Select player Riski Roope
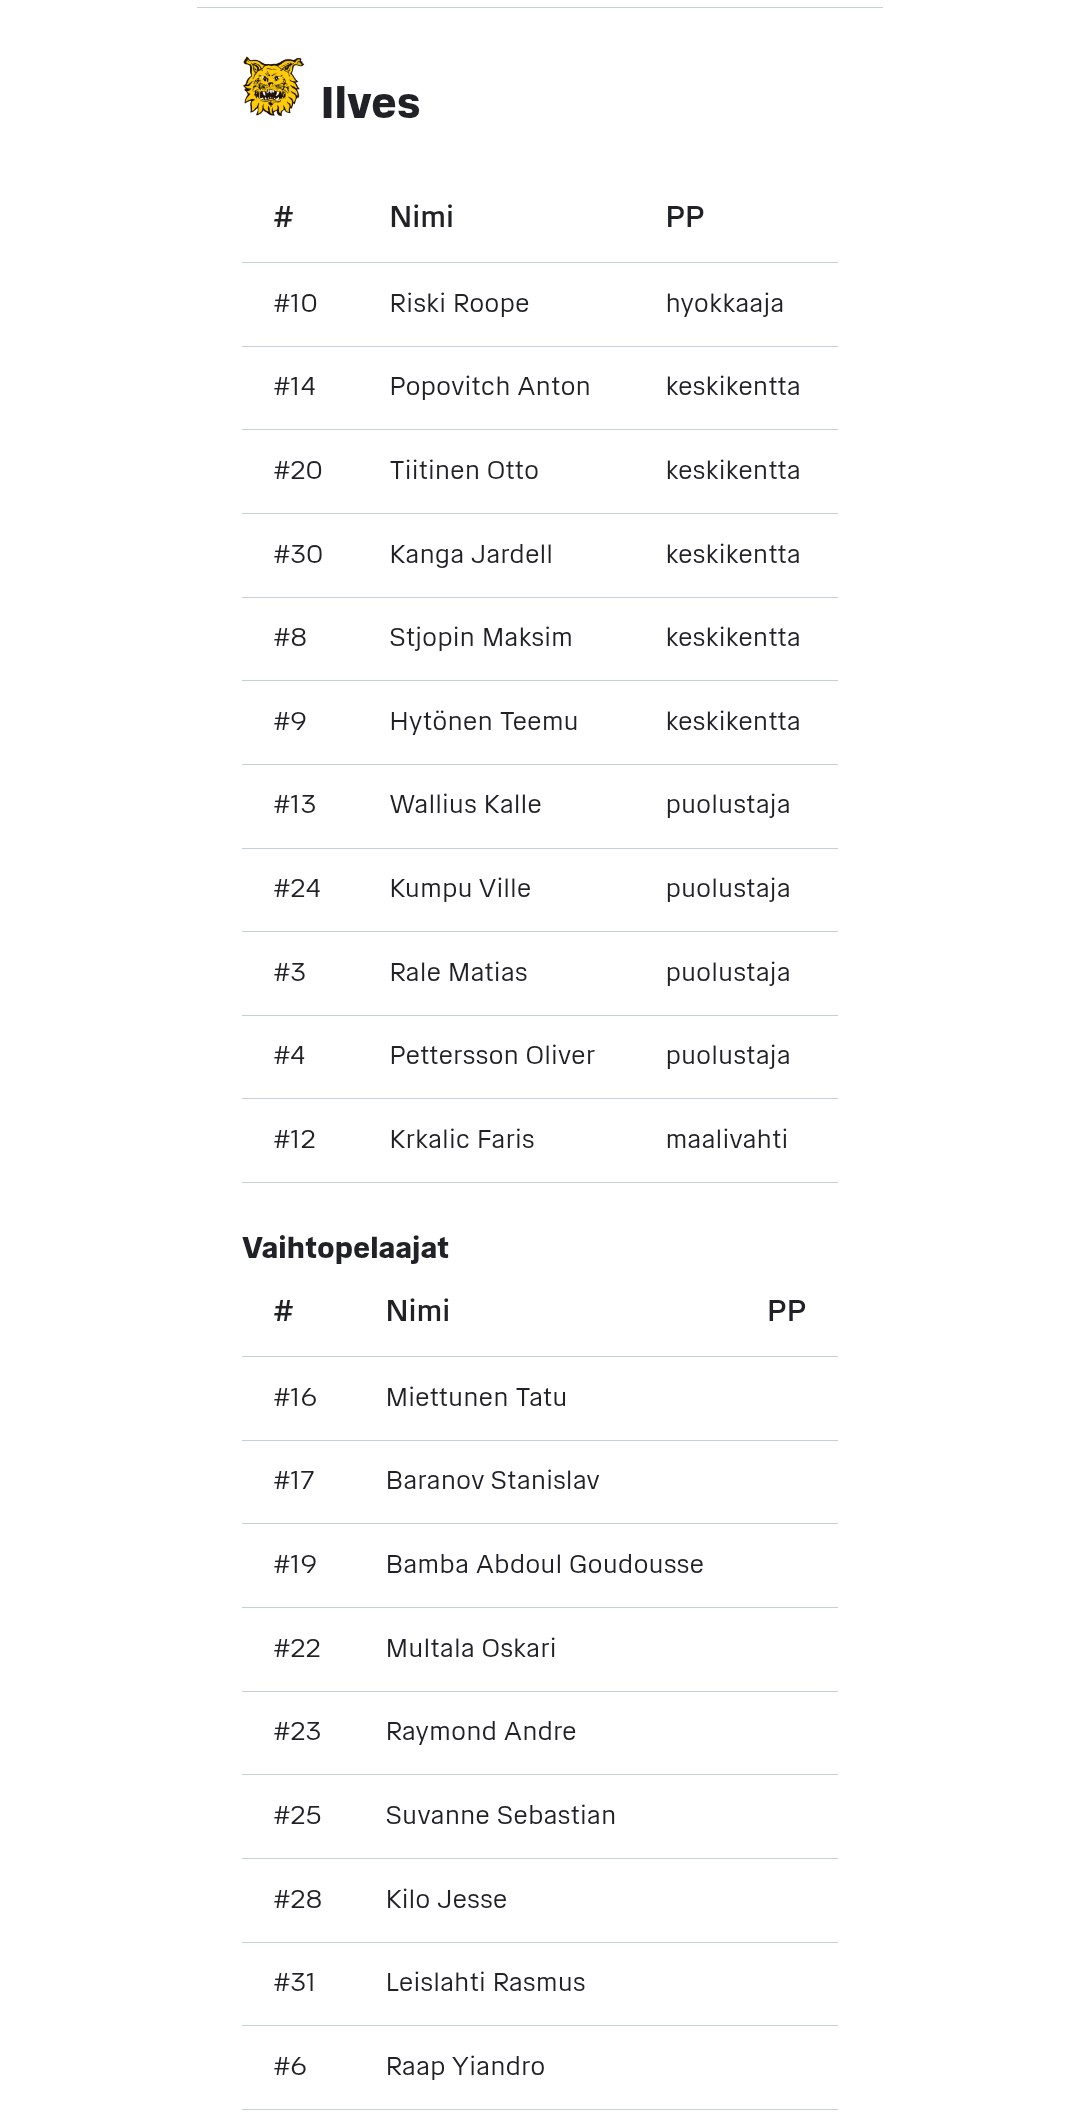 [x=459, y=304]
